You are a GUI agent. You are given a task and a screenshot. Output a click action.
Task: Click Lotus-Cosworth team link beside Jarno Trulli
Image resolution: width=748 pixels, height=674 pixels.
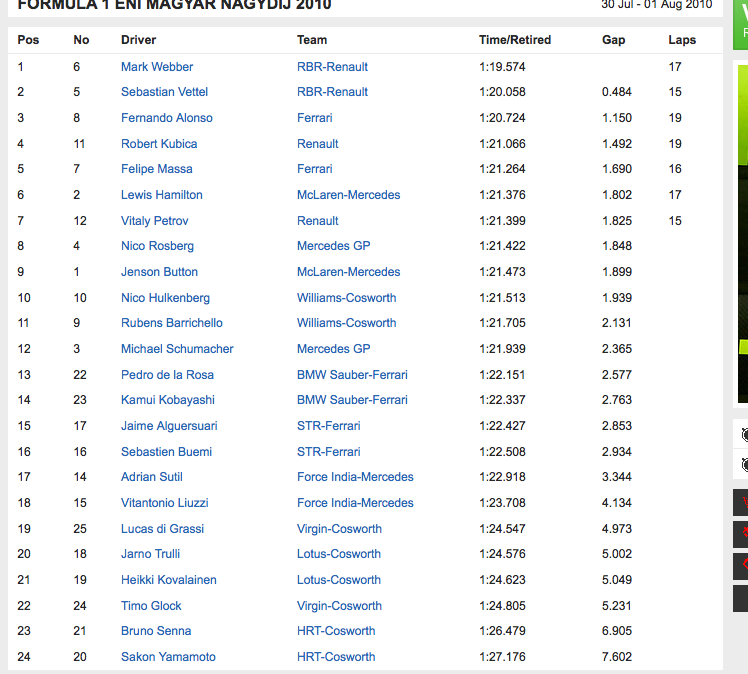(338, 554)
